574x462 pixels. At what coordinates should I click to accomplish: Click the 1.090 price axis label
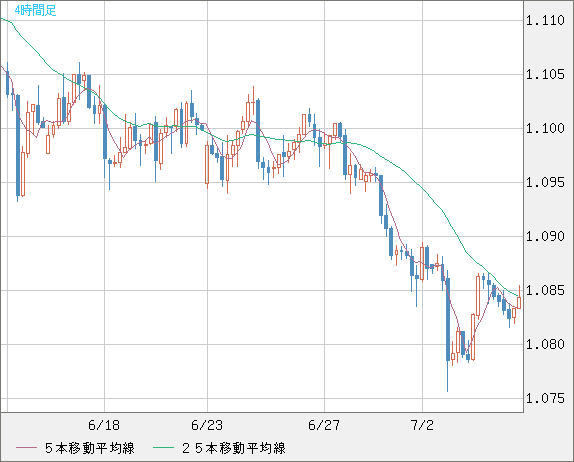545,236
